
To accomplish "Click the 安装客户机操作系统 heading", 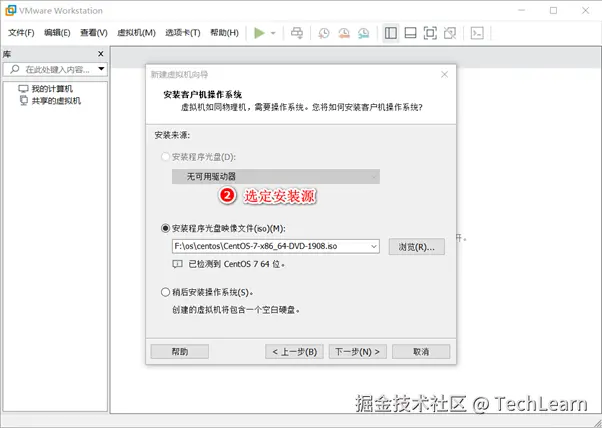I will click(x=202, y=94).
